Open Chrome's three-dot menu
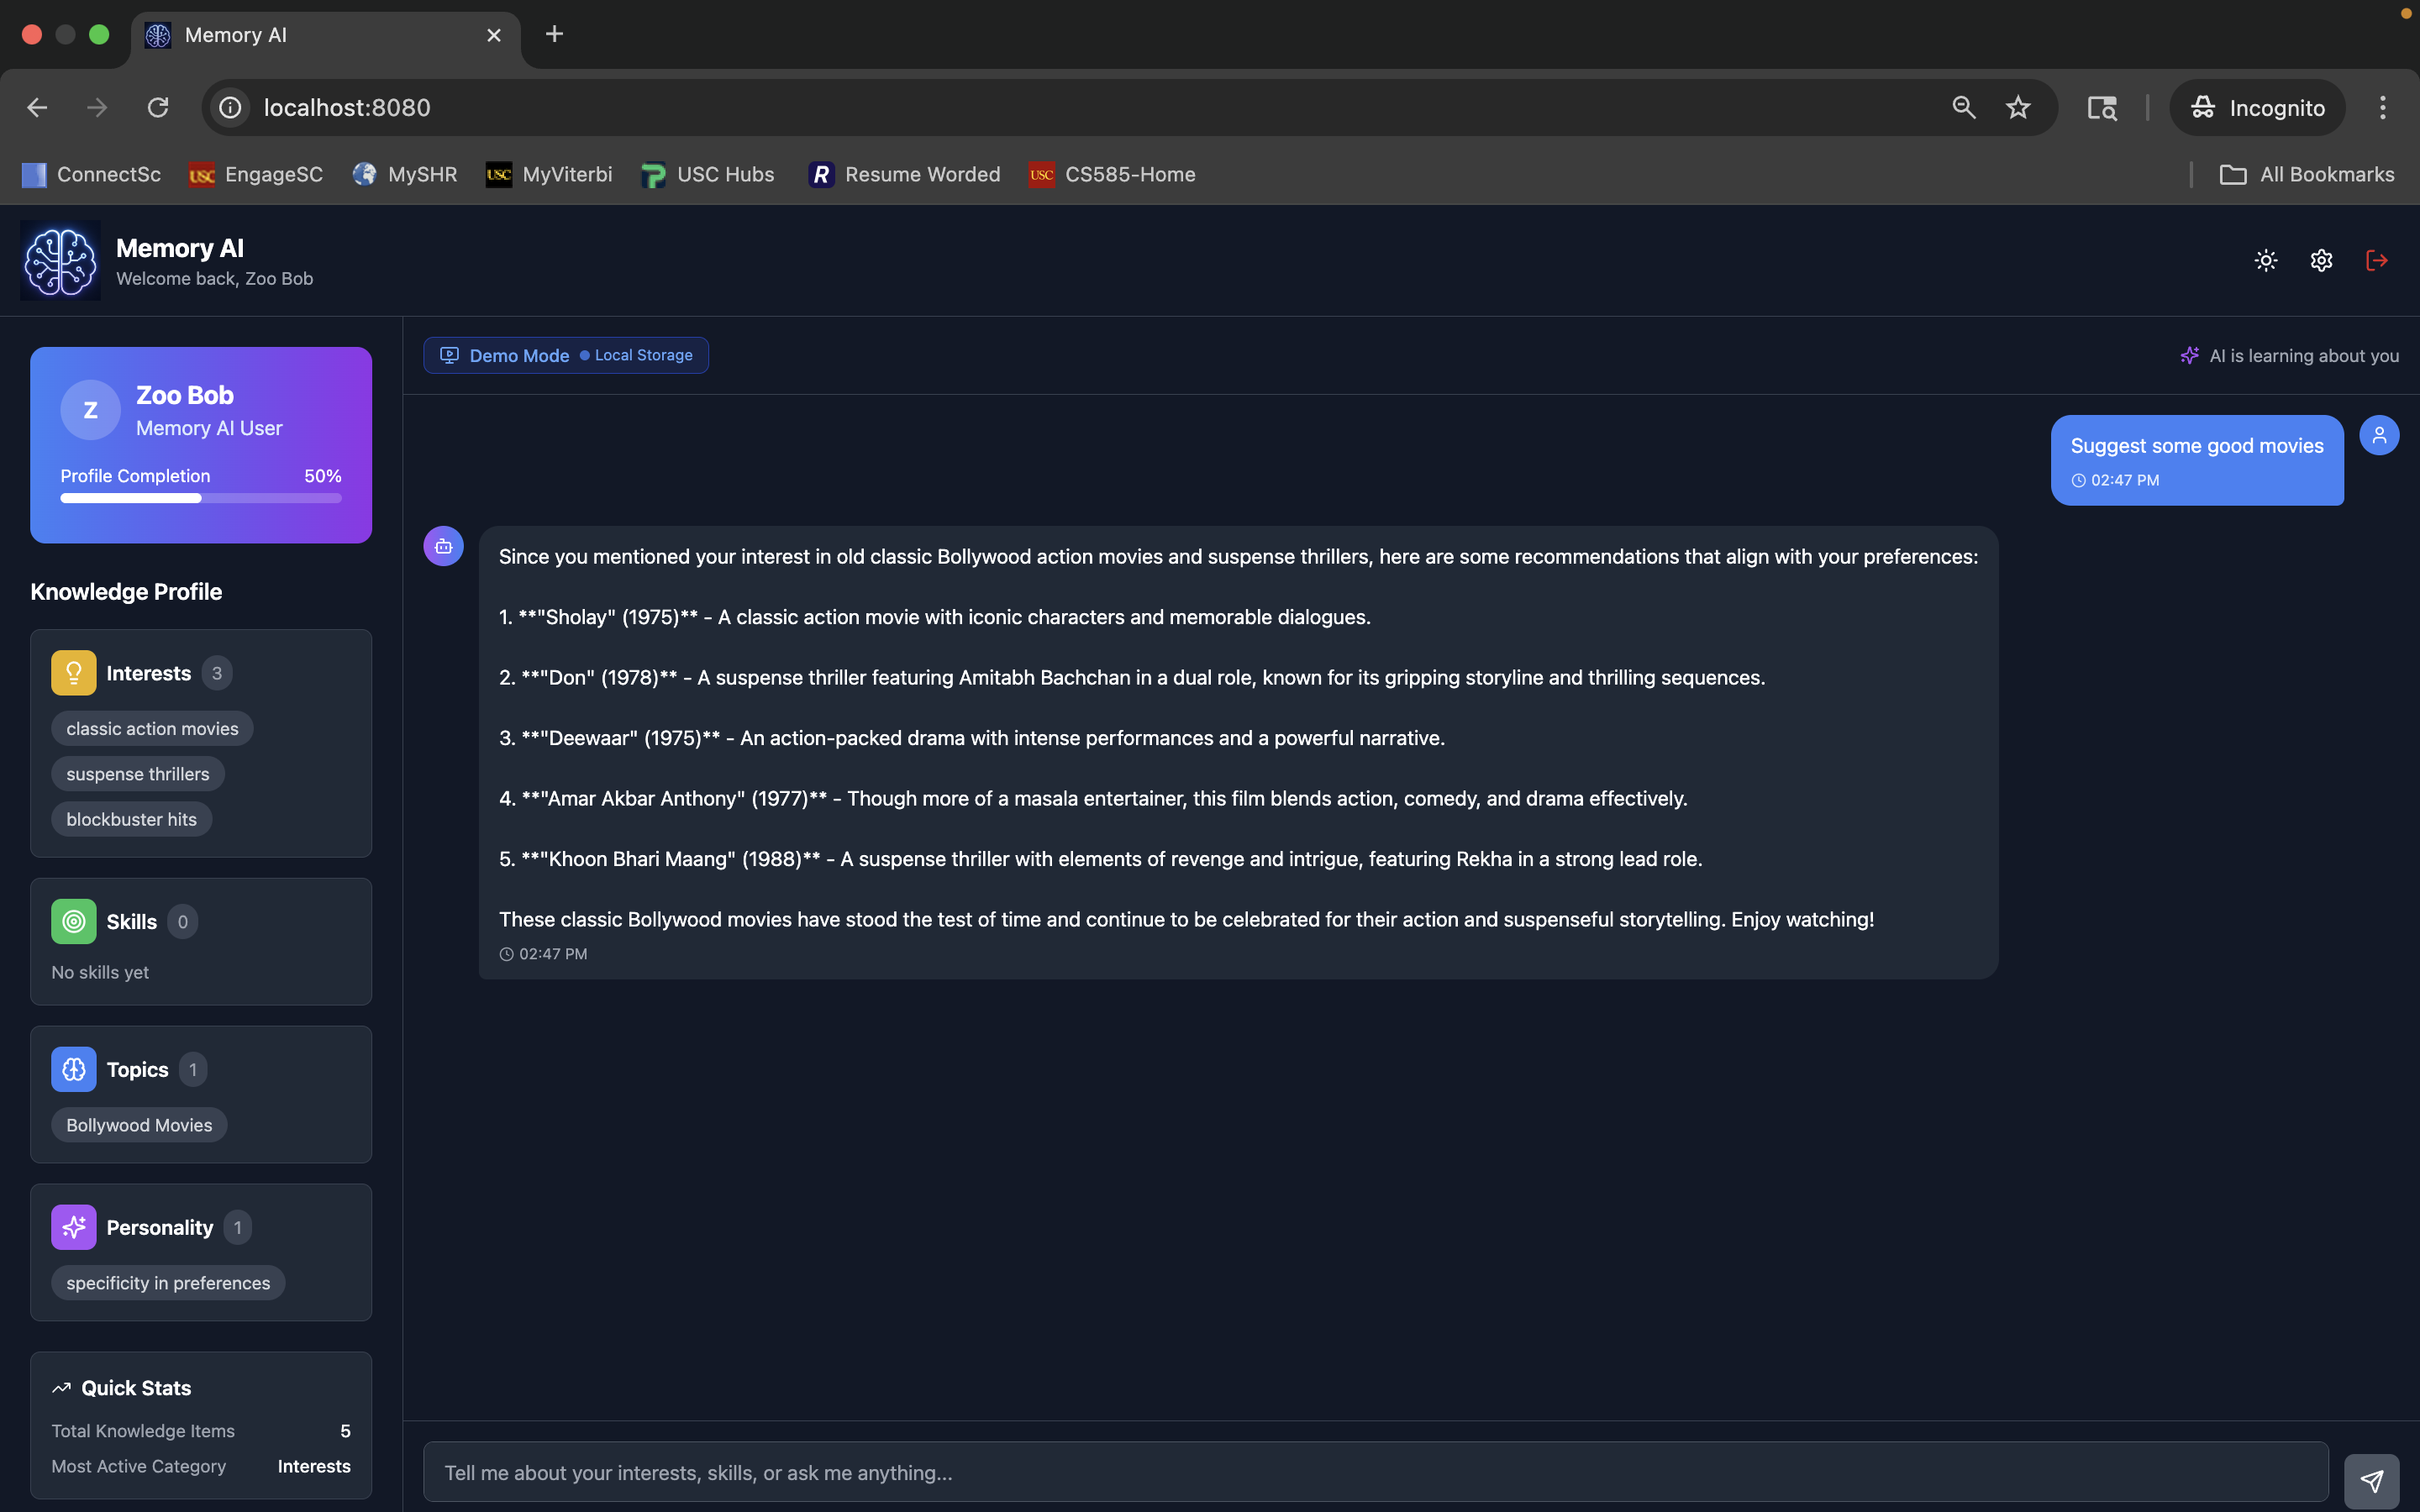The width and height of the screenshot is (2420, 1512). pyautogui.click(x=2382, y=108)
